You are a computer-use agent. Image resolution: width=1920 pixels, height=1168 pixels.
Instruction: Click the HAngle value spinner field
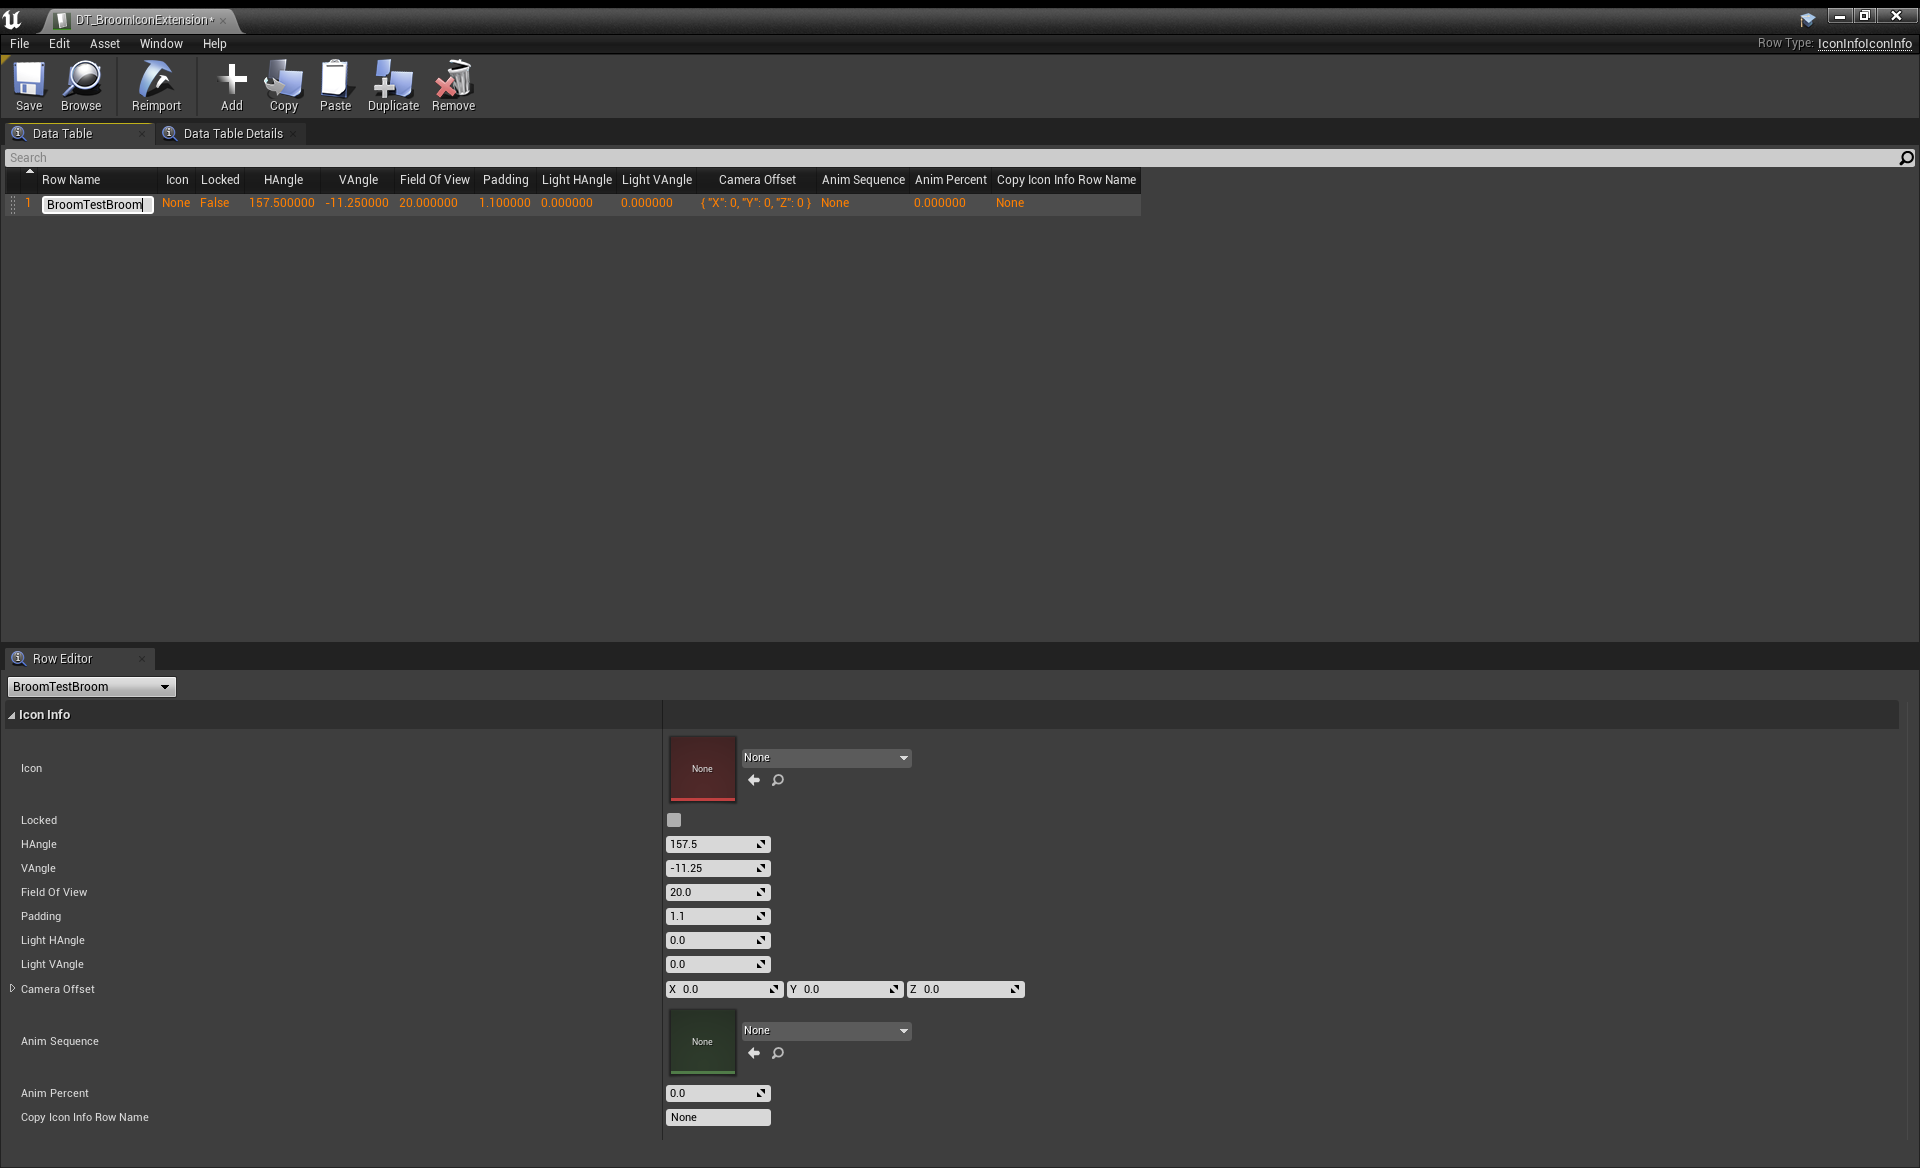(710, 845)
